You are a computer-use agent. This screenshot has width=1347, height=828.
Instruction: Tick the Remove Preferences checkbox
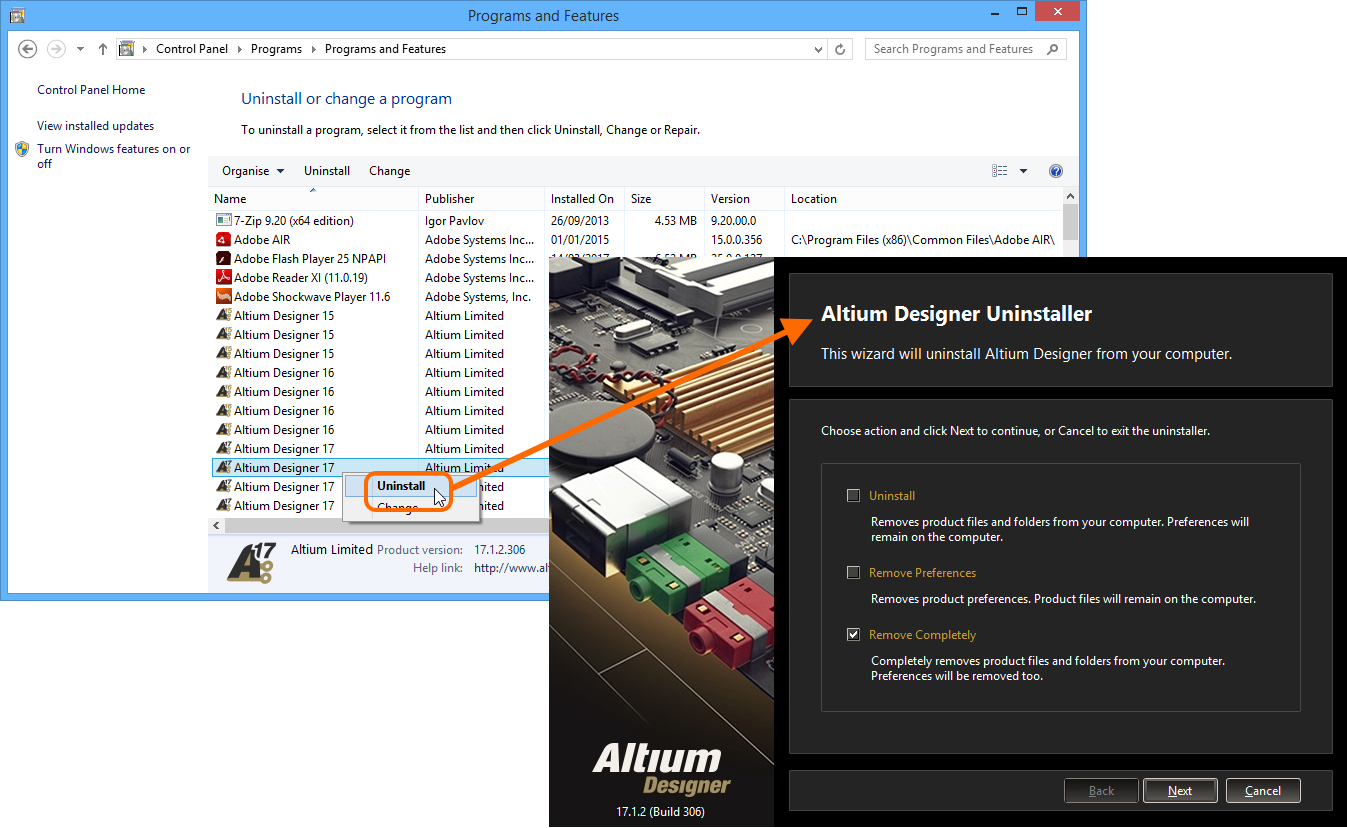pos(853,573)
